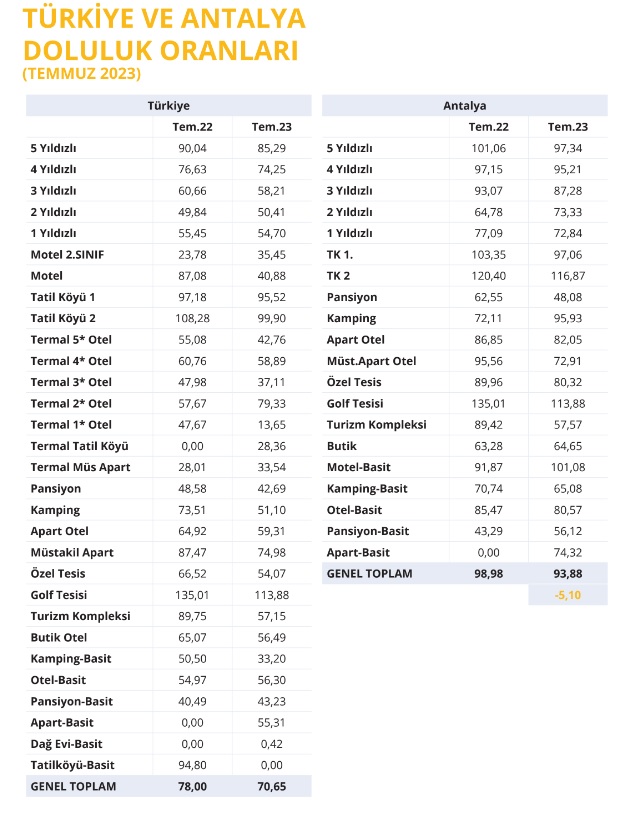Select the Müst.Apart Otel row label
This screenshot has height=815, width=623.
tap(372, 361)
